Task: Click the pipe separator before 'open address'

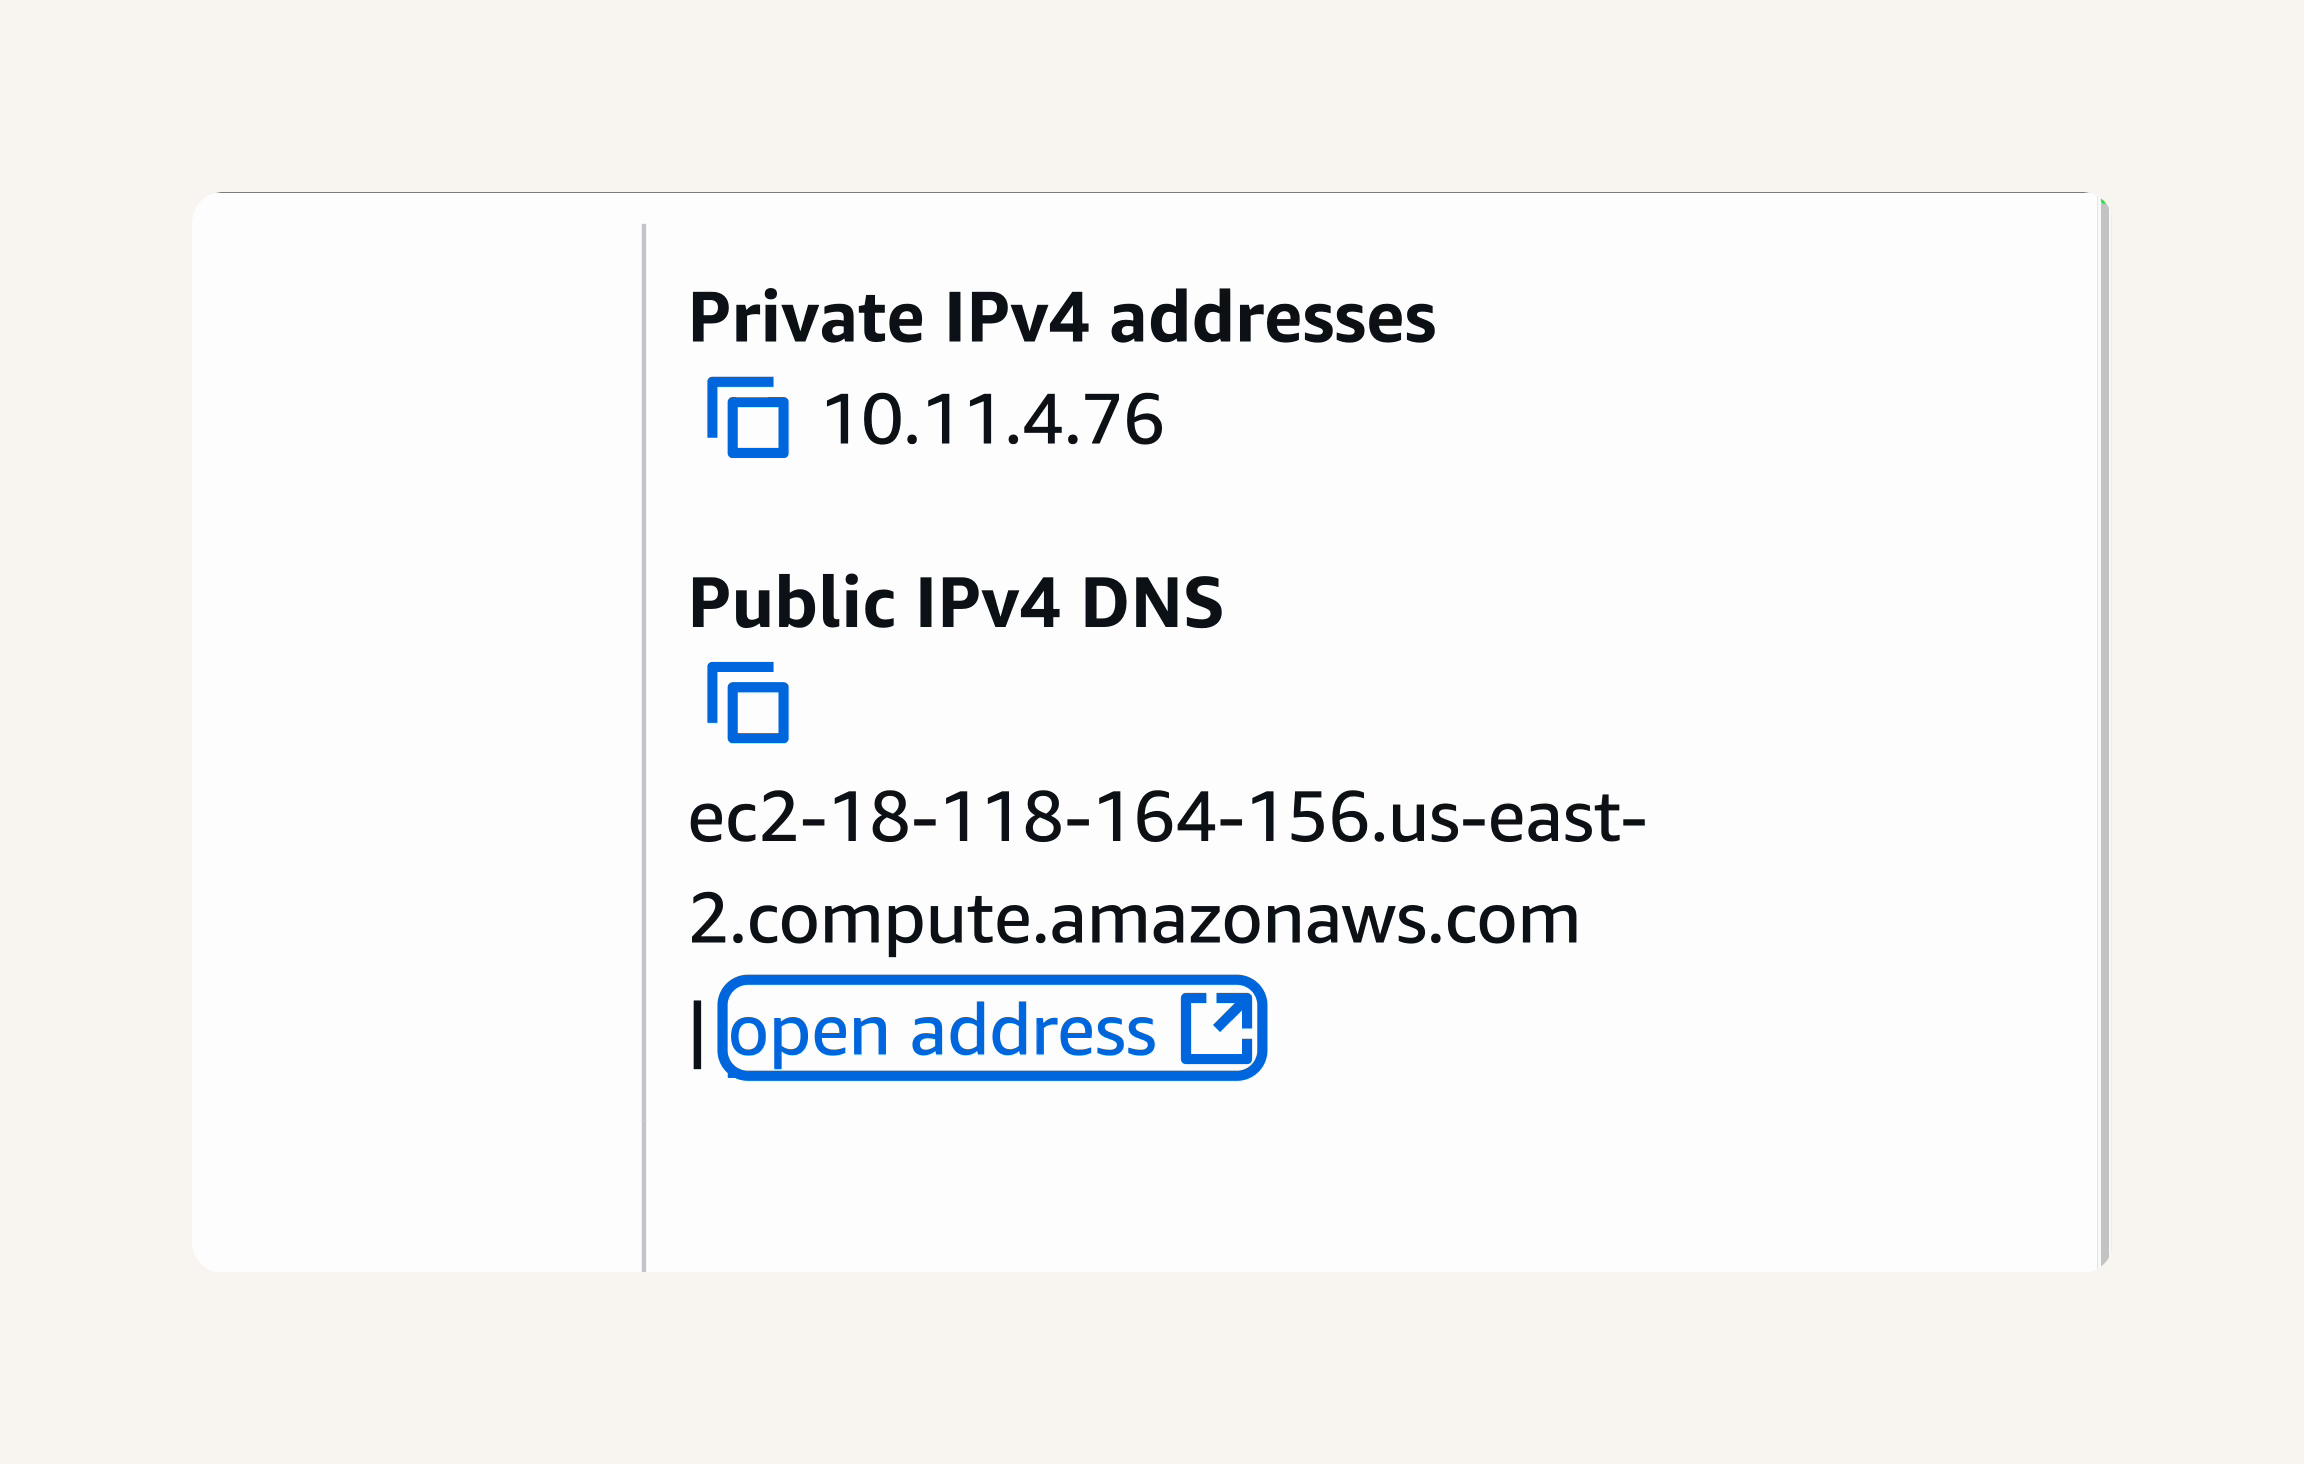Action: pos(698,1034)
